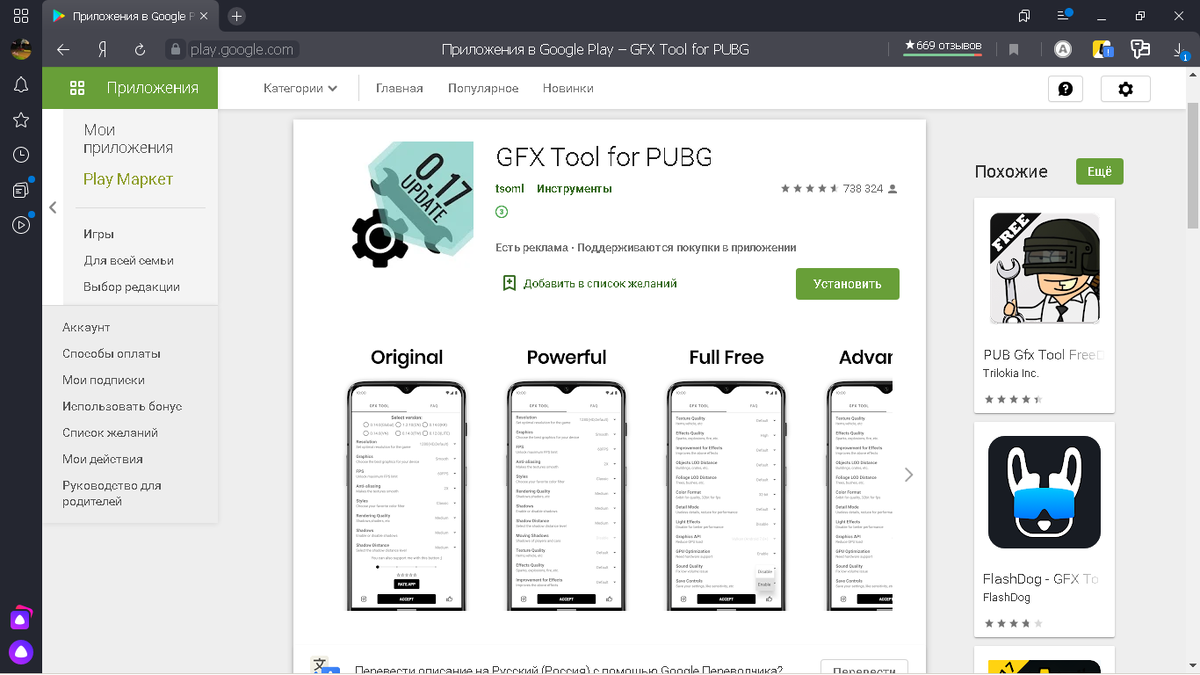The width and height of the screenshot is (1200, 675).
Task: Open the video play icon in sidebar
Action: pyautogui.click(x=21, y=225)
